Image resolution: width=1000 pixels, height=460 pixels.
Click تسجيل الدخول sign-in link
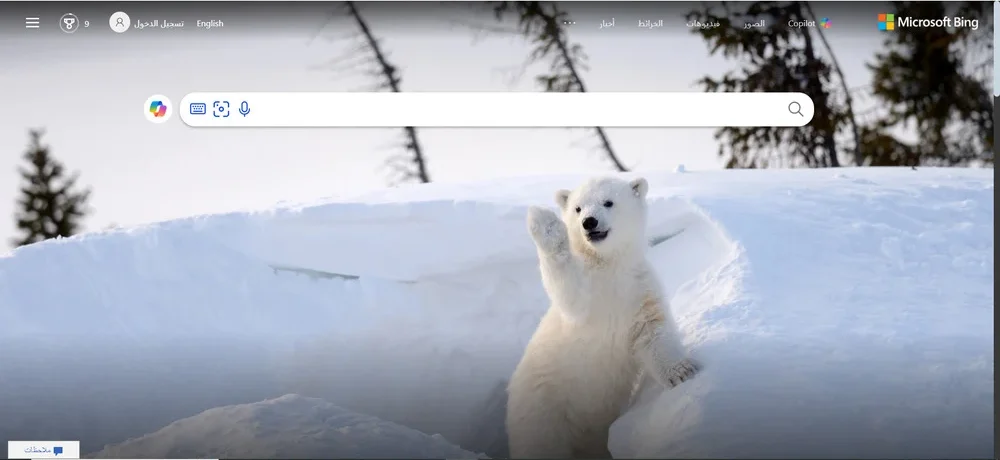(x=159, y=23)
